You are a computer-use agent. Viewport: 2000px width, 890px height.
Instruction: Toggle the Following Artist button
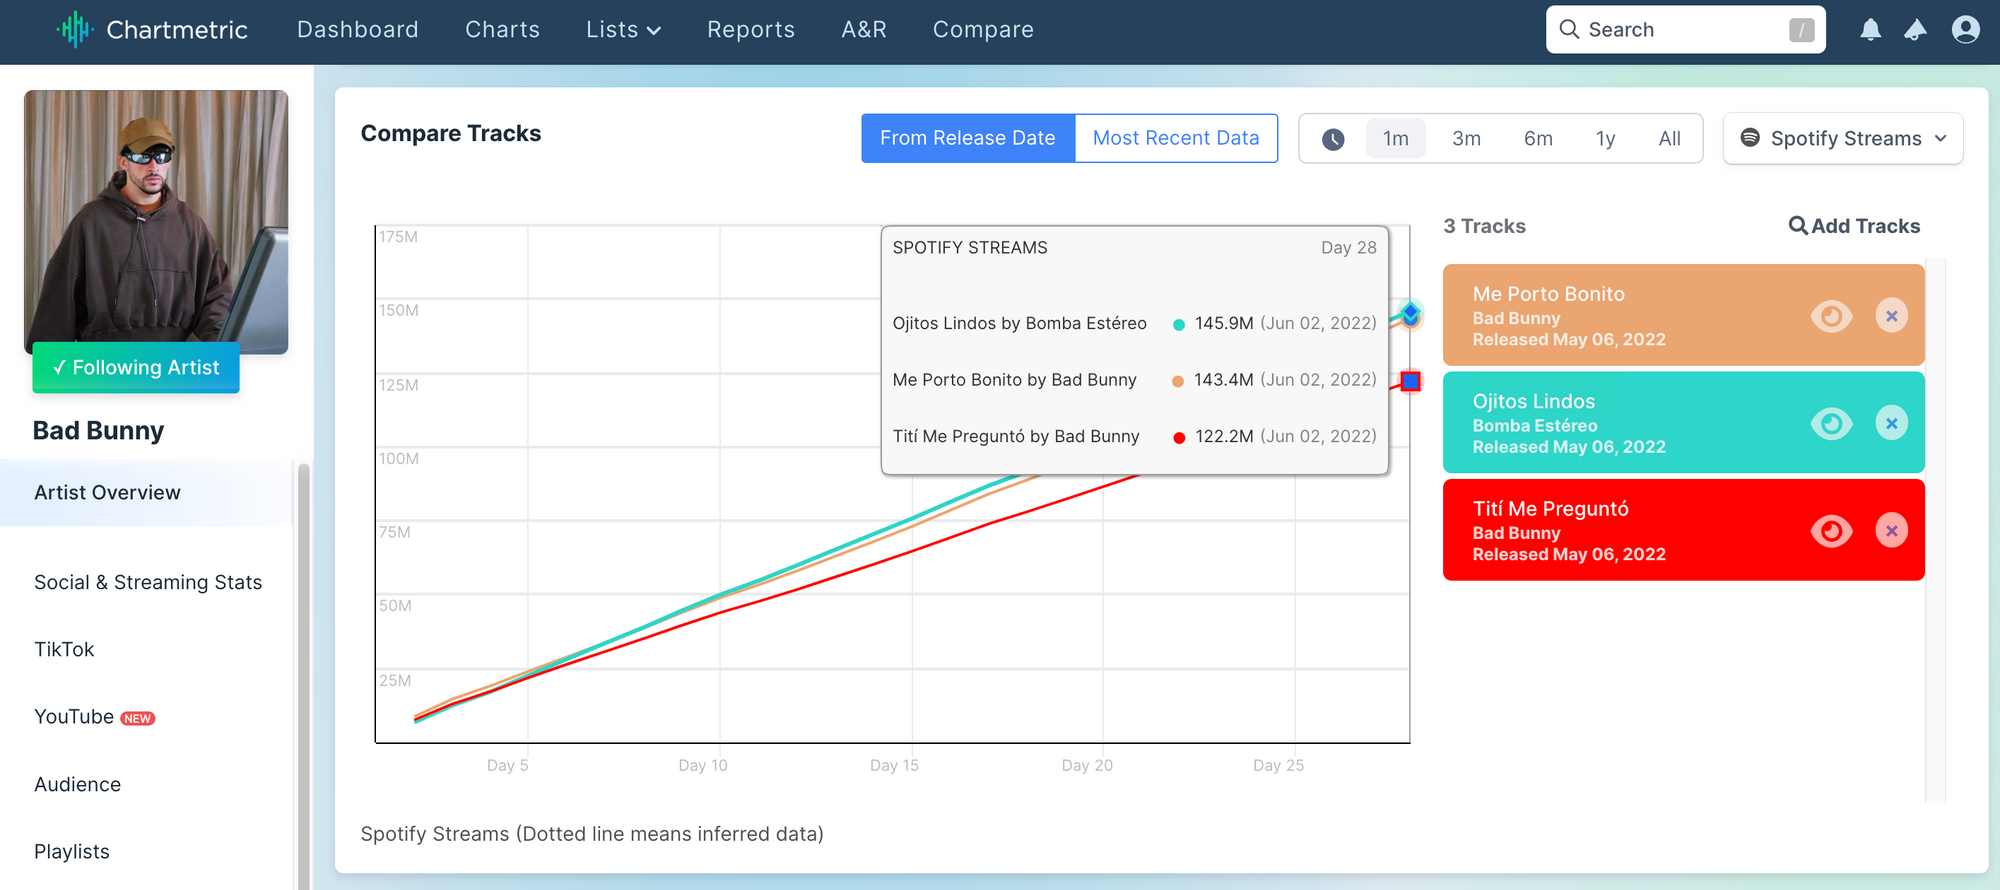point(136,367)
